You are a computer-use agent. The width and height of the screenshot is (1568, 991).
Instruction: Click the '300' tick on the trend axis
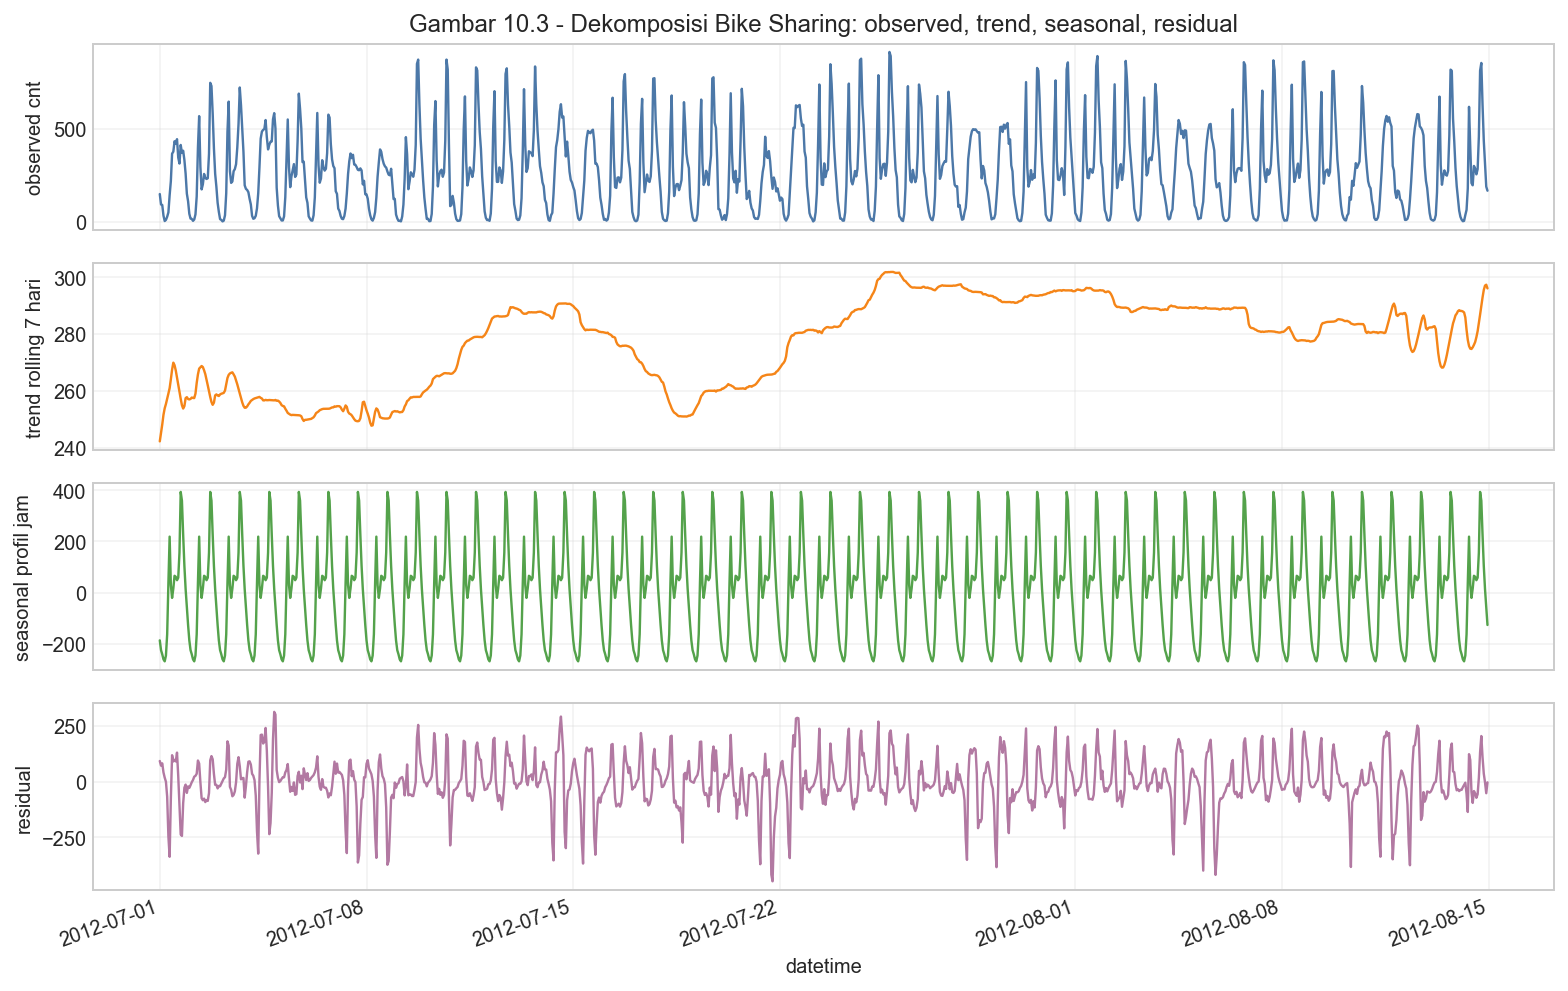pyautogui.click(x=68, y=278)
